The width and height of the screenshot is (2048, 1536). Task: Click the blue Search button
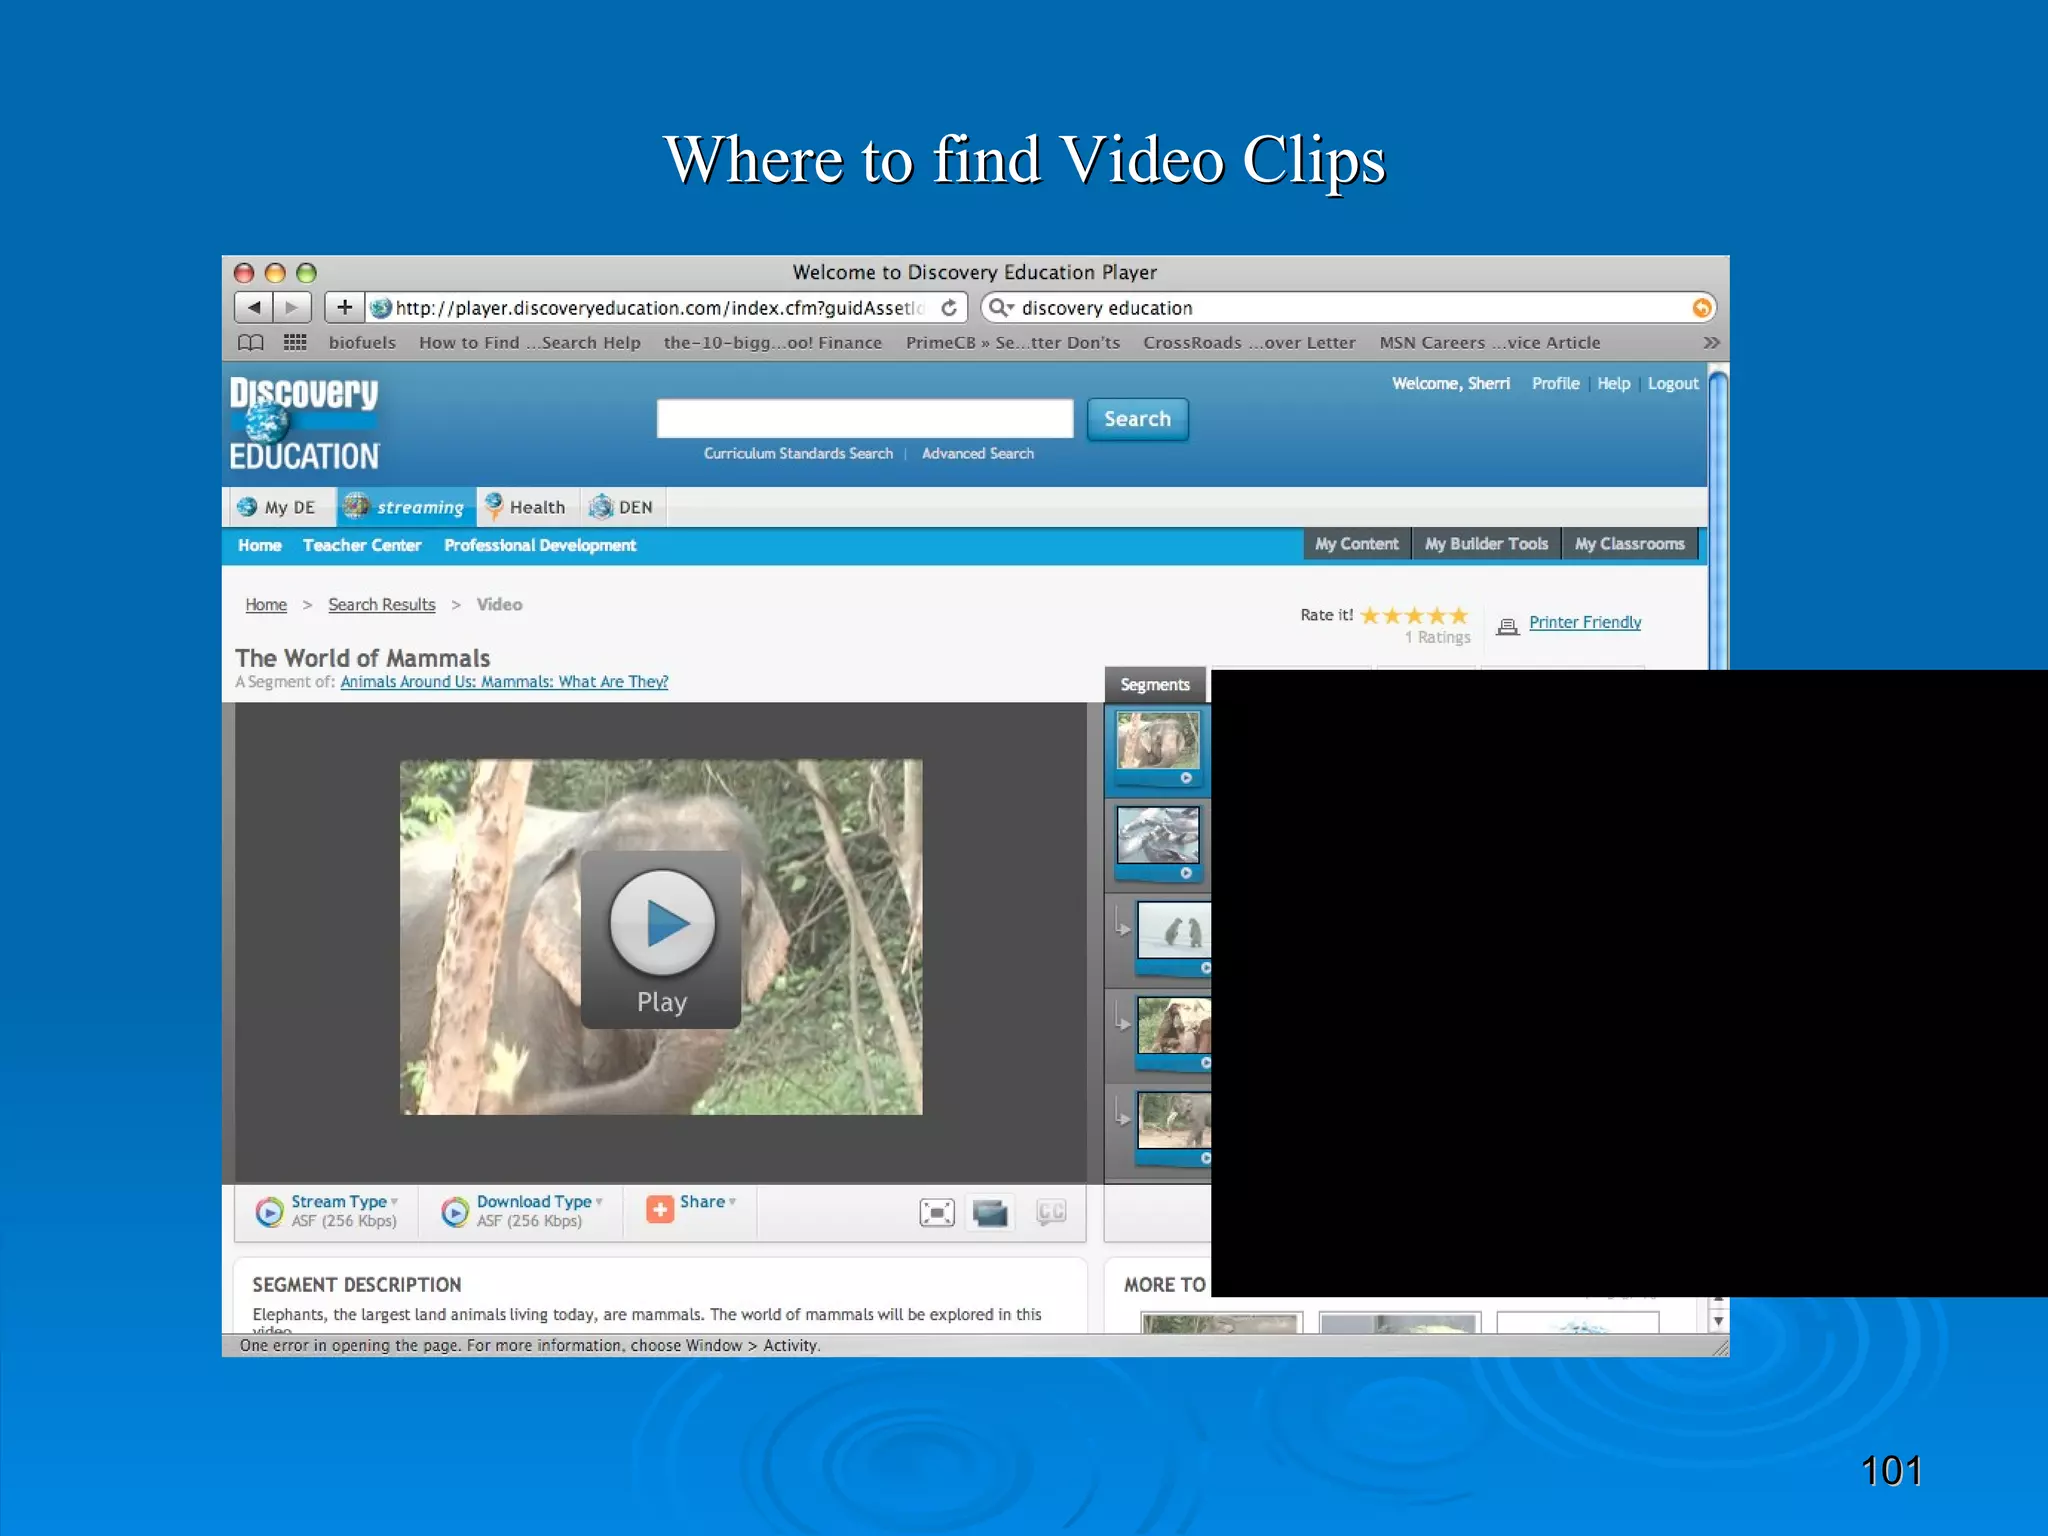[x=1137, y=419]
